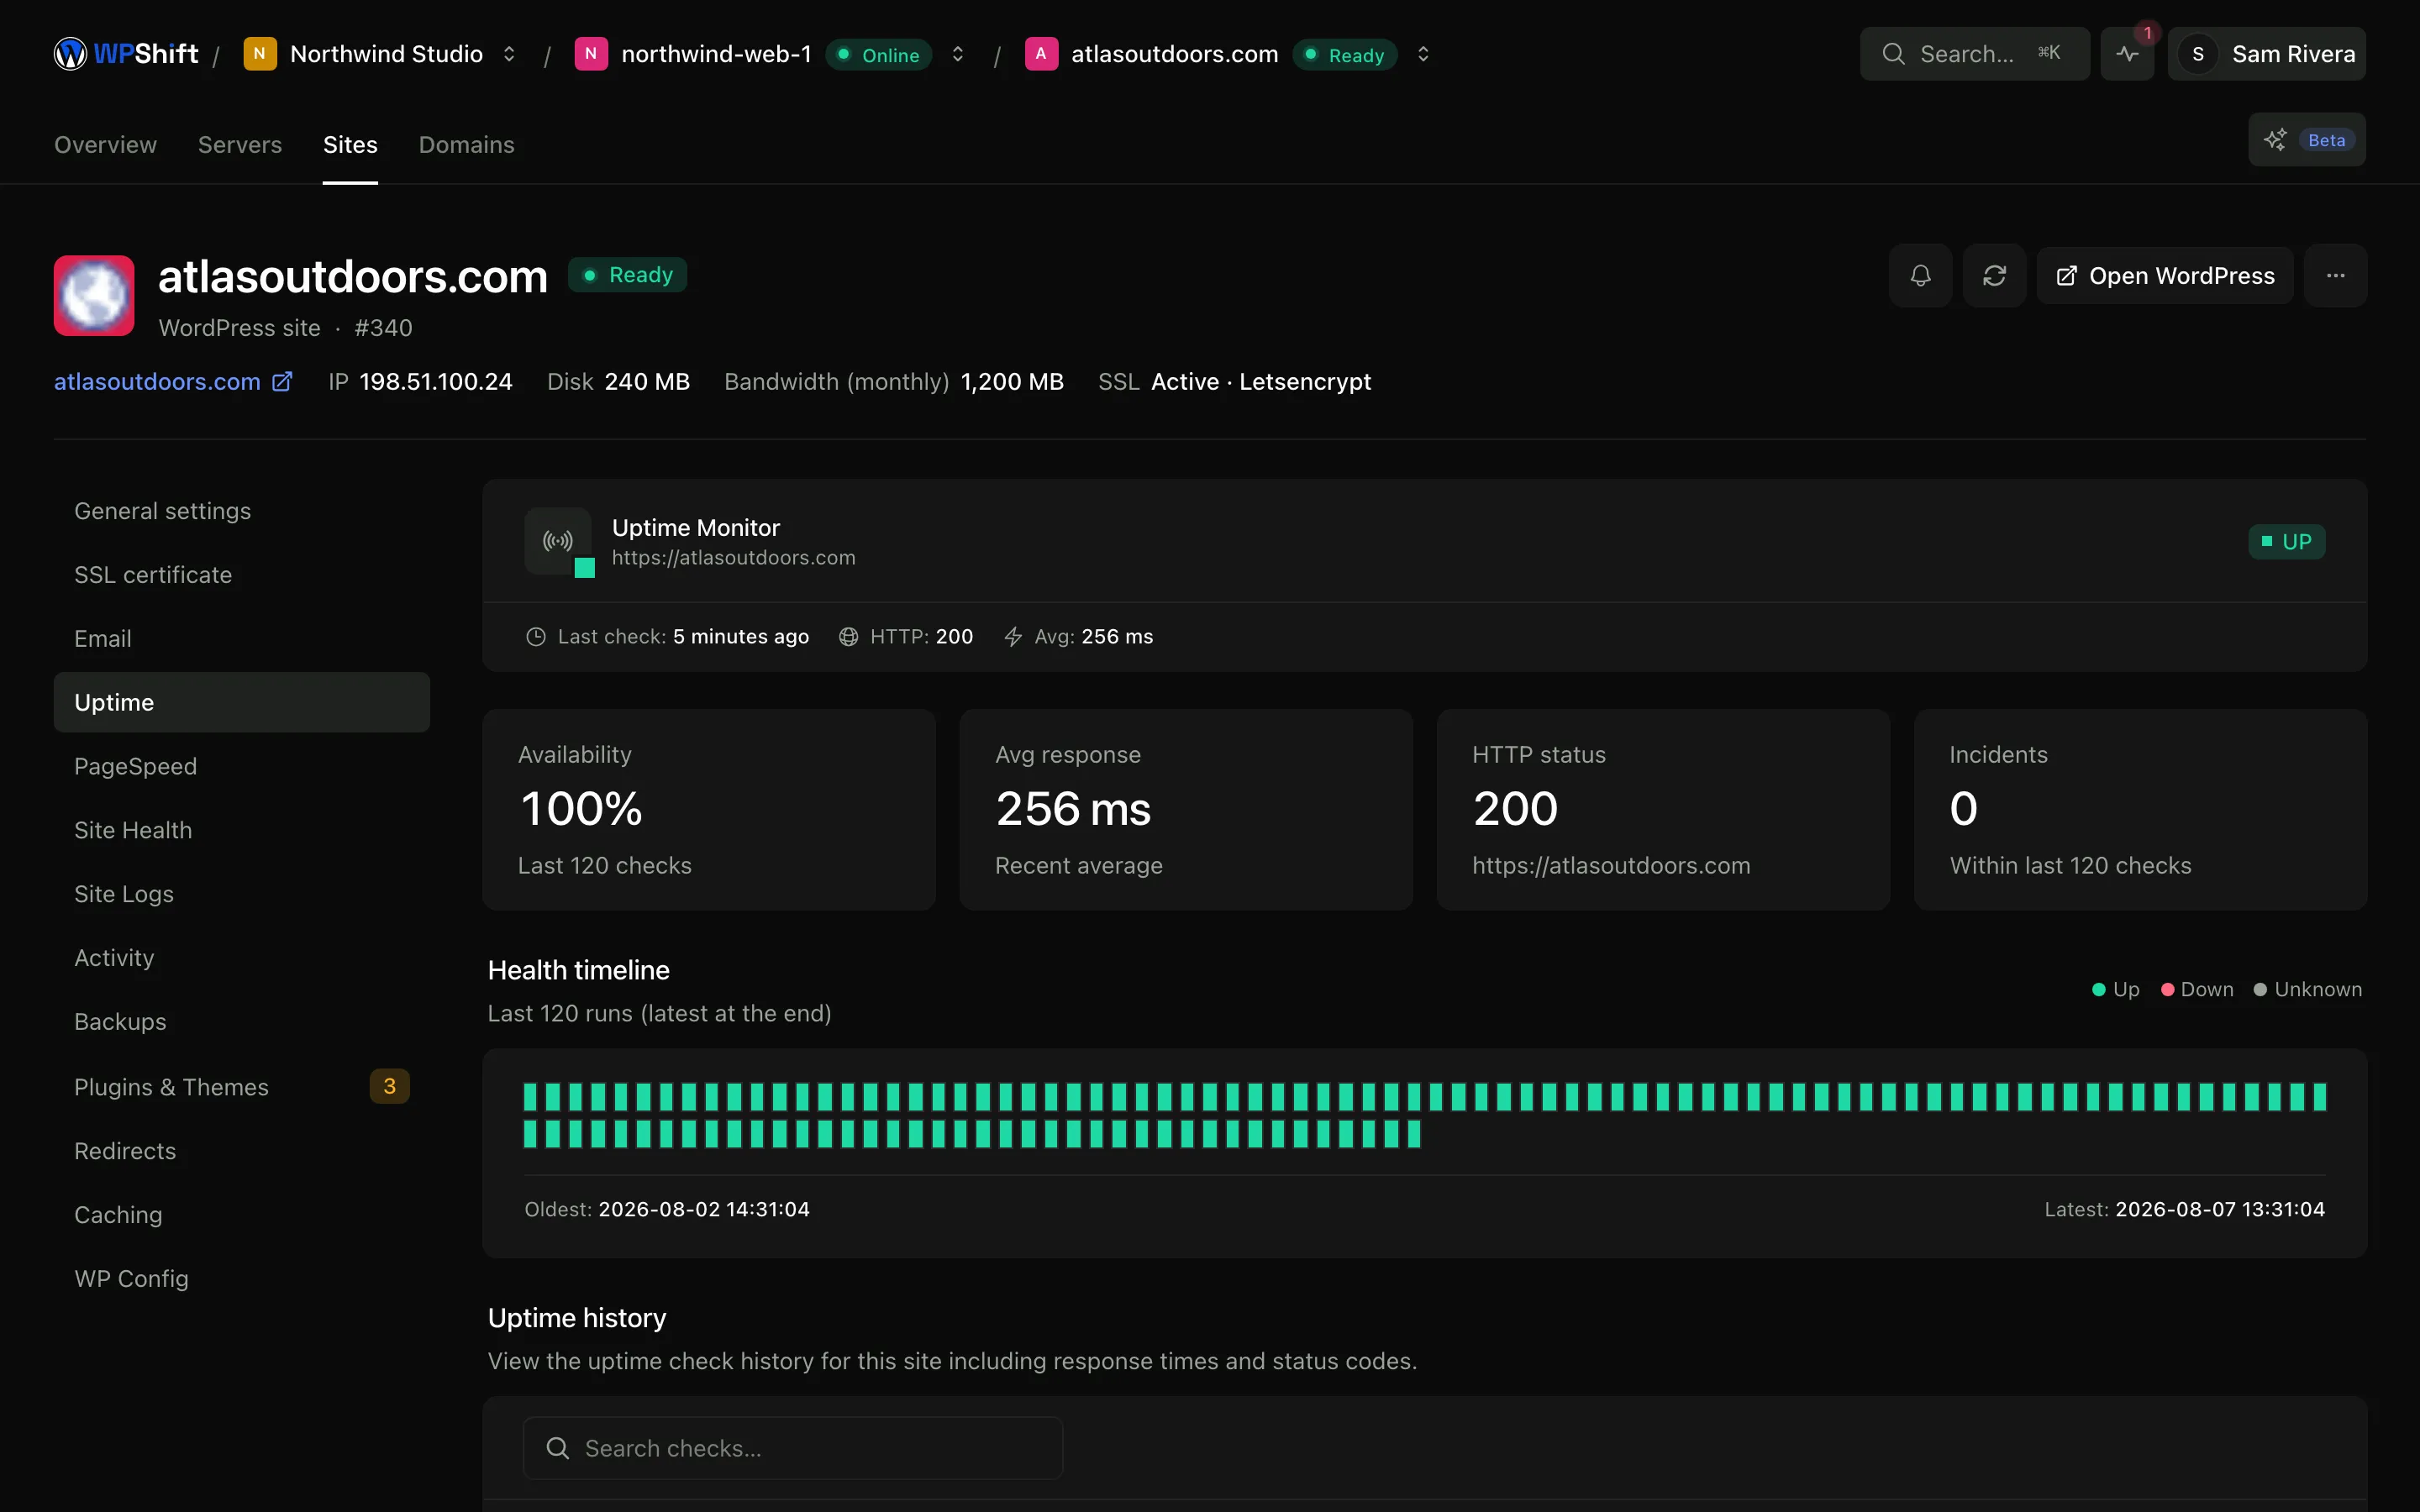Click the refresh sync icon
The image size is (2420, 1512).
pyautogui.click(x=1994, y=276)
